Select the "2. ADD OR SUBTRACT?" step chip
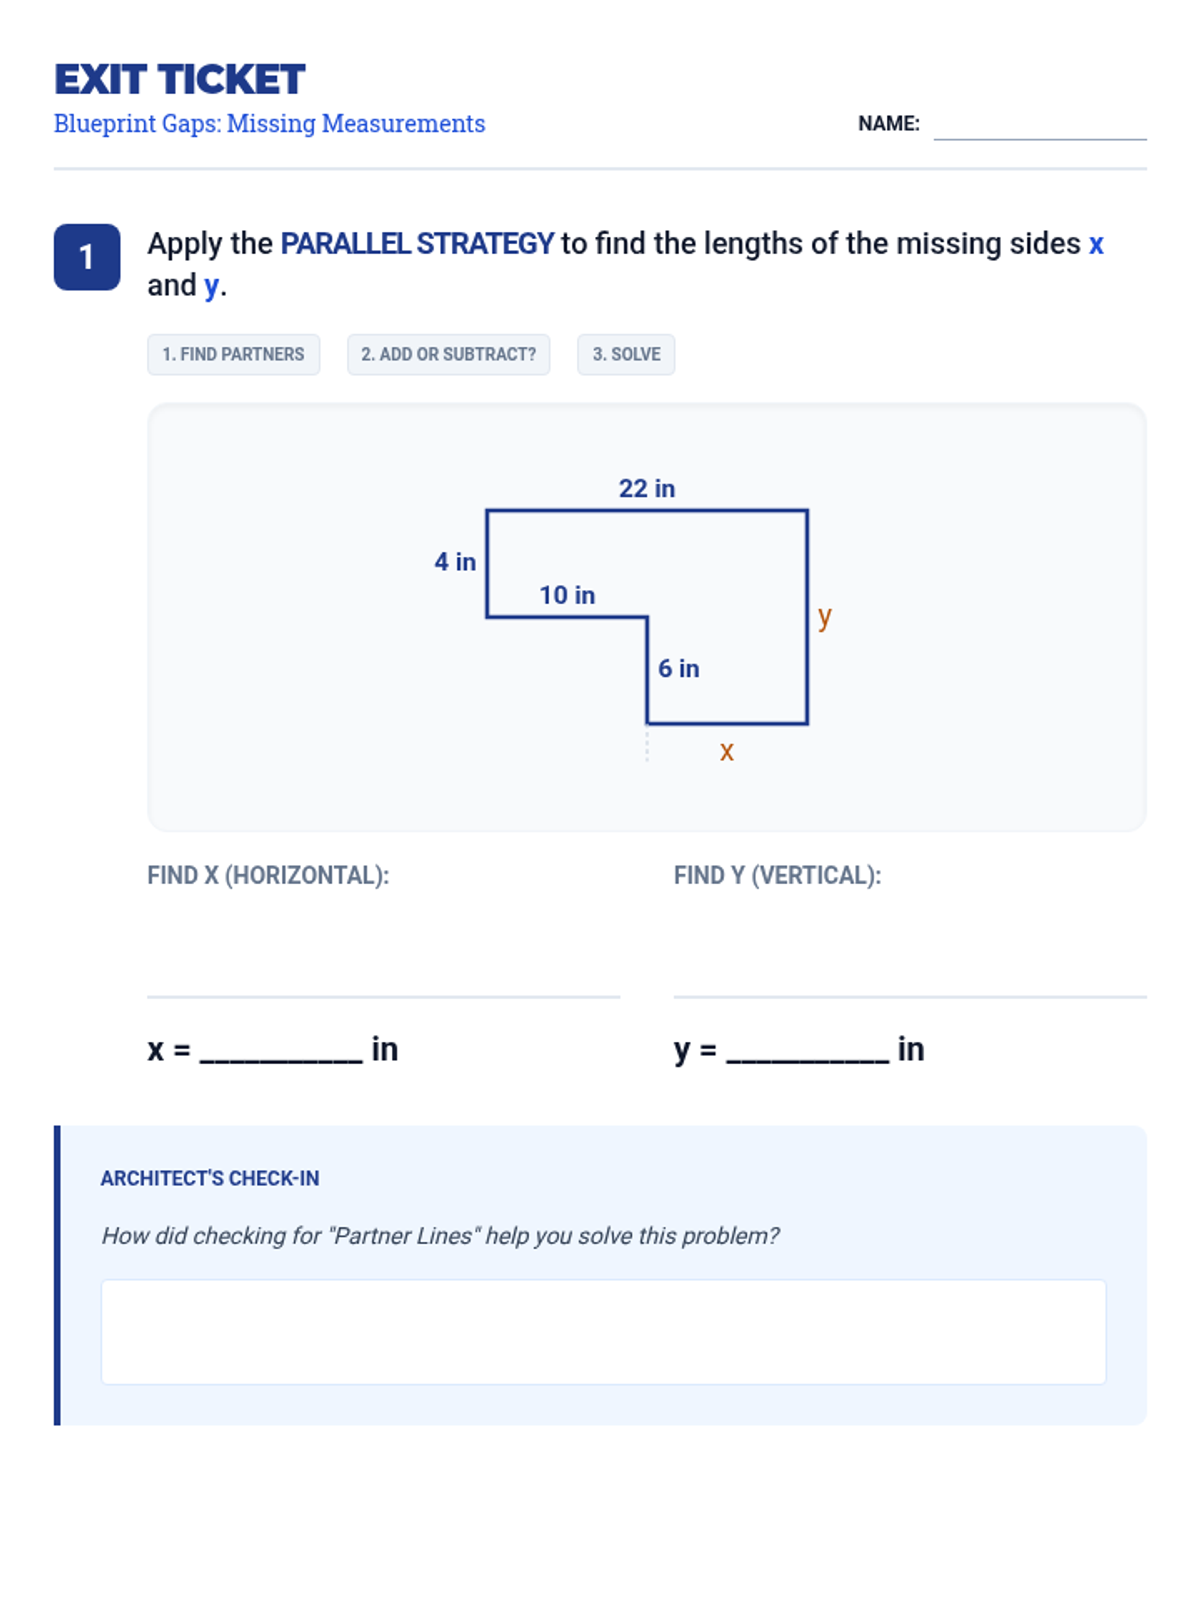Viewport: 1200px width, 1600px height. click(448, 355)
